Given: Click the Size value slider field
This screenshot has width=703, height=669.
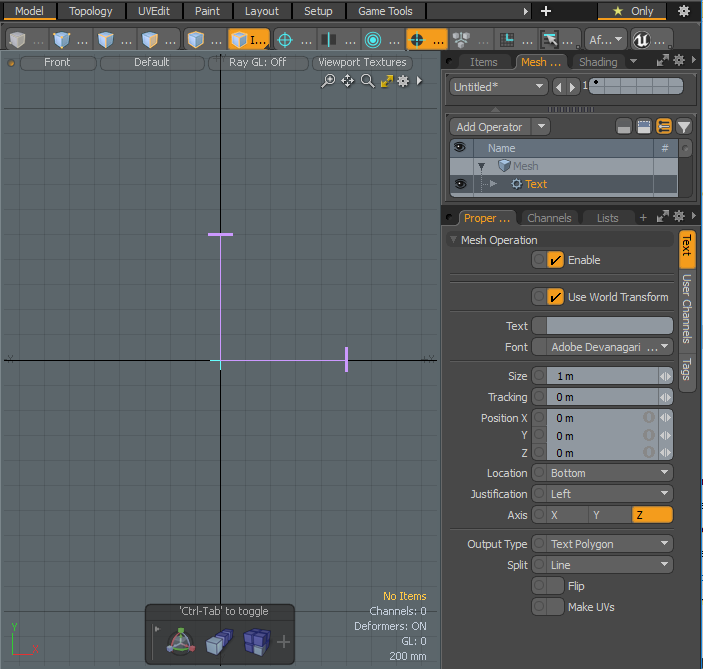Looking at the screenshot, I should 600,376.
